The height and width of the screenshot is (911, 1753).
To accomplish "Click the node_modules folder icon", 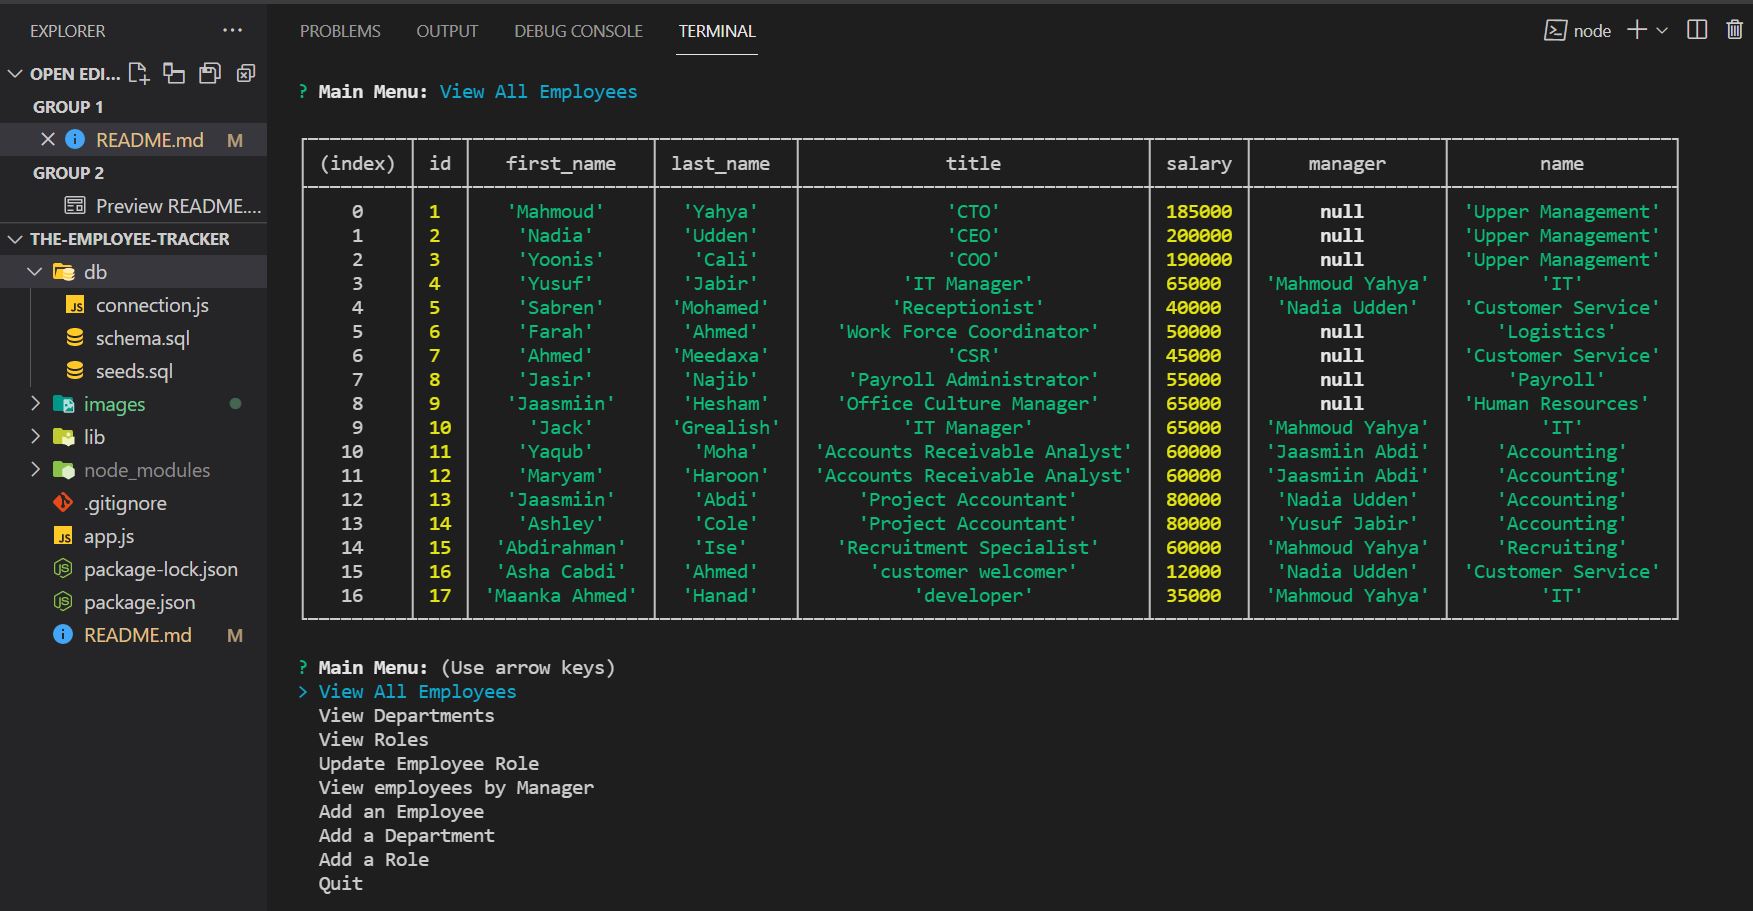I will (x=64, y=470).
